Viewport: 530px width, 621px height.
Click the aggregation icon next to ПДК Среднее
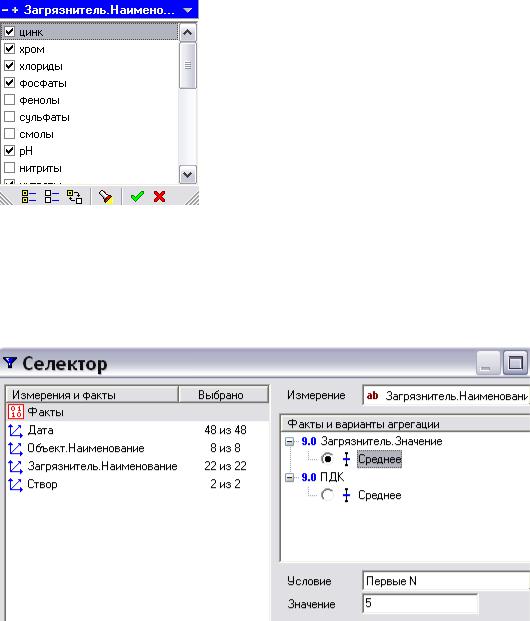coord(346,495)
